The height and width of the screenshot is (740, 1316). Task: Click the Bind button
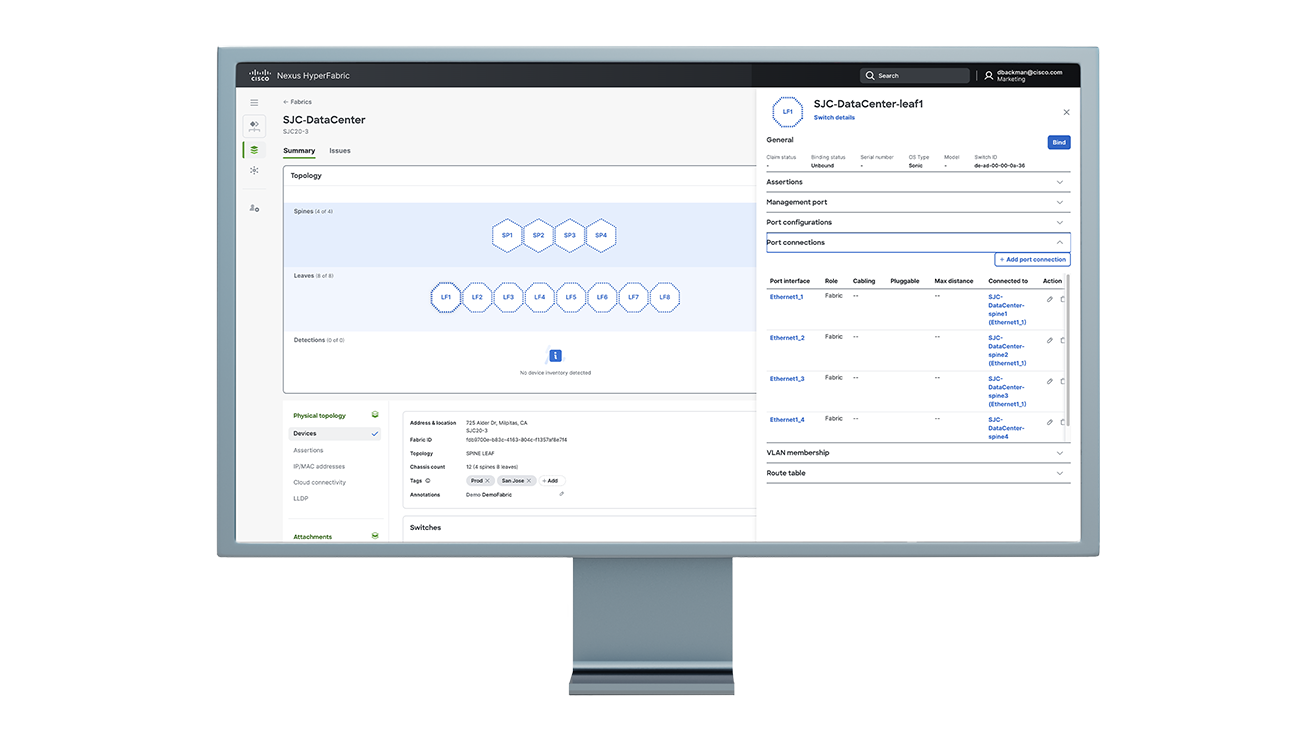tap(1058, 142)
